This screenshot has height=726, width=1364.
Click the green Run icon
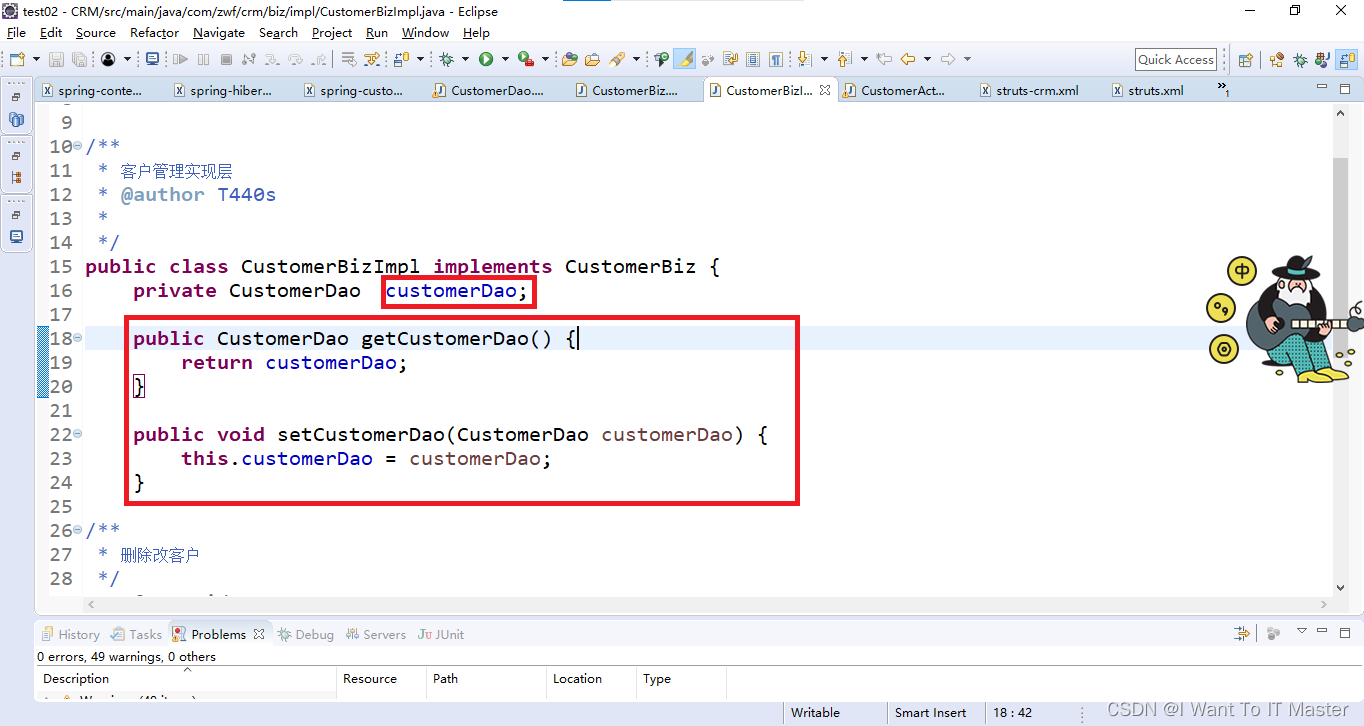486,59
